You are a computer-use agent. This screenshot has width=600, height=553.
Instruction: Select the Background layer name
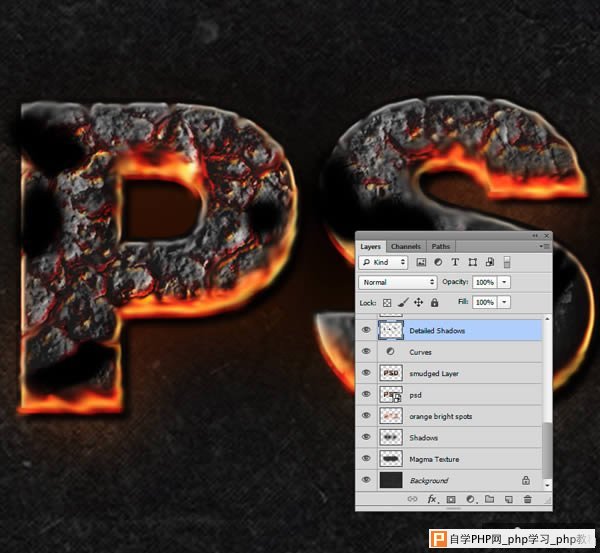click(x=429, y=481)
